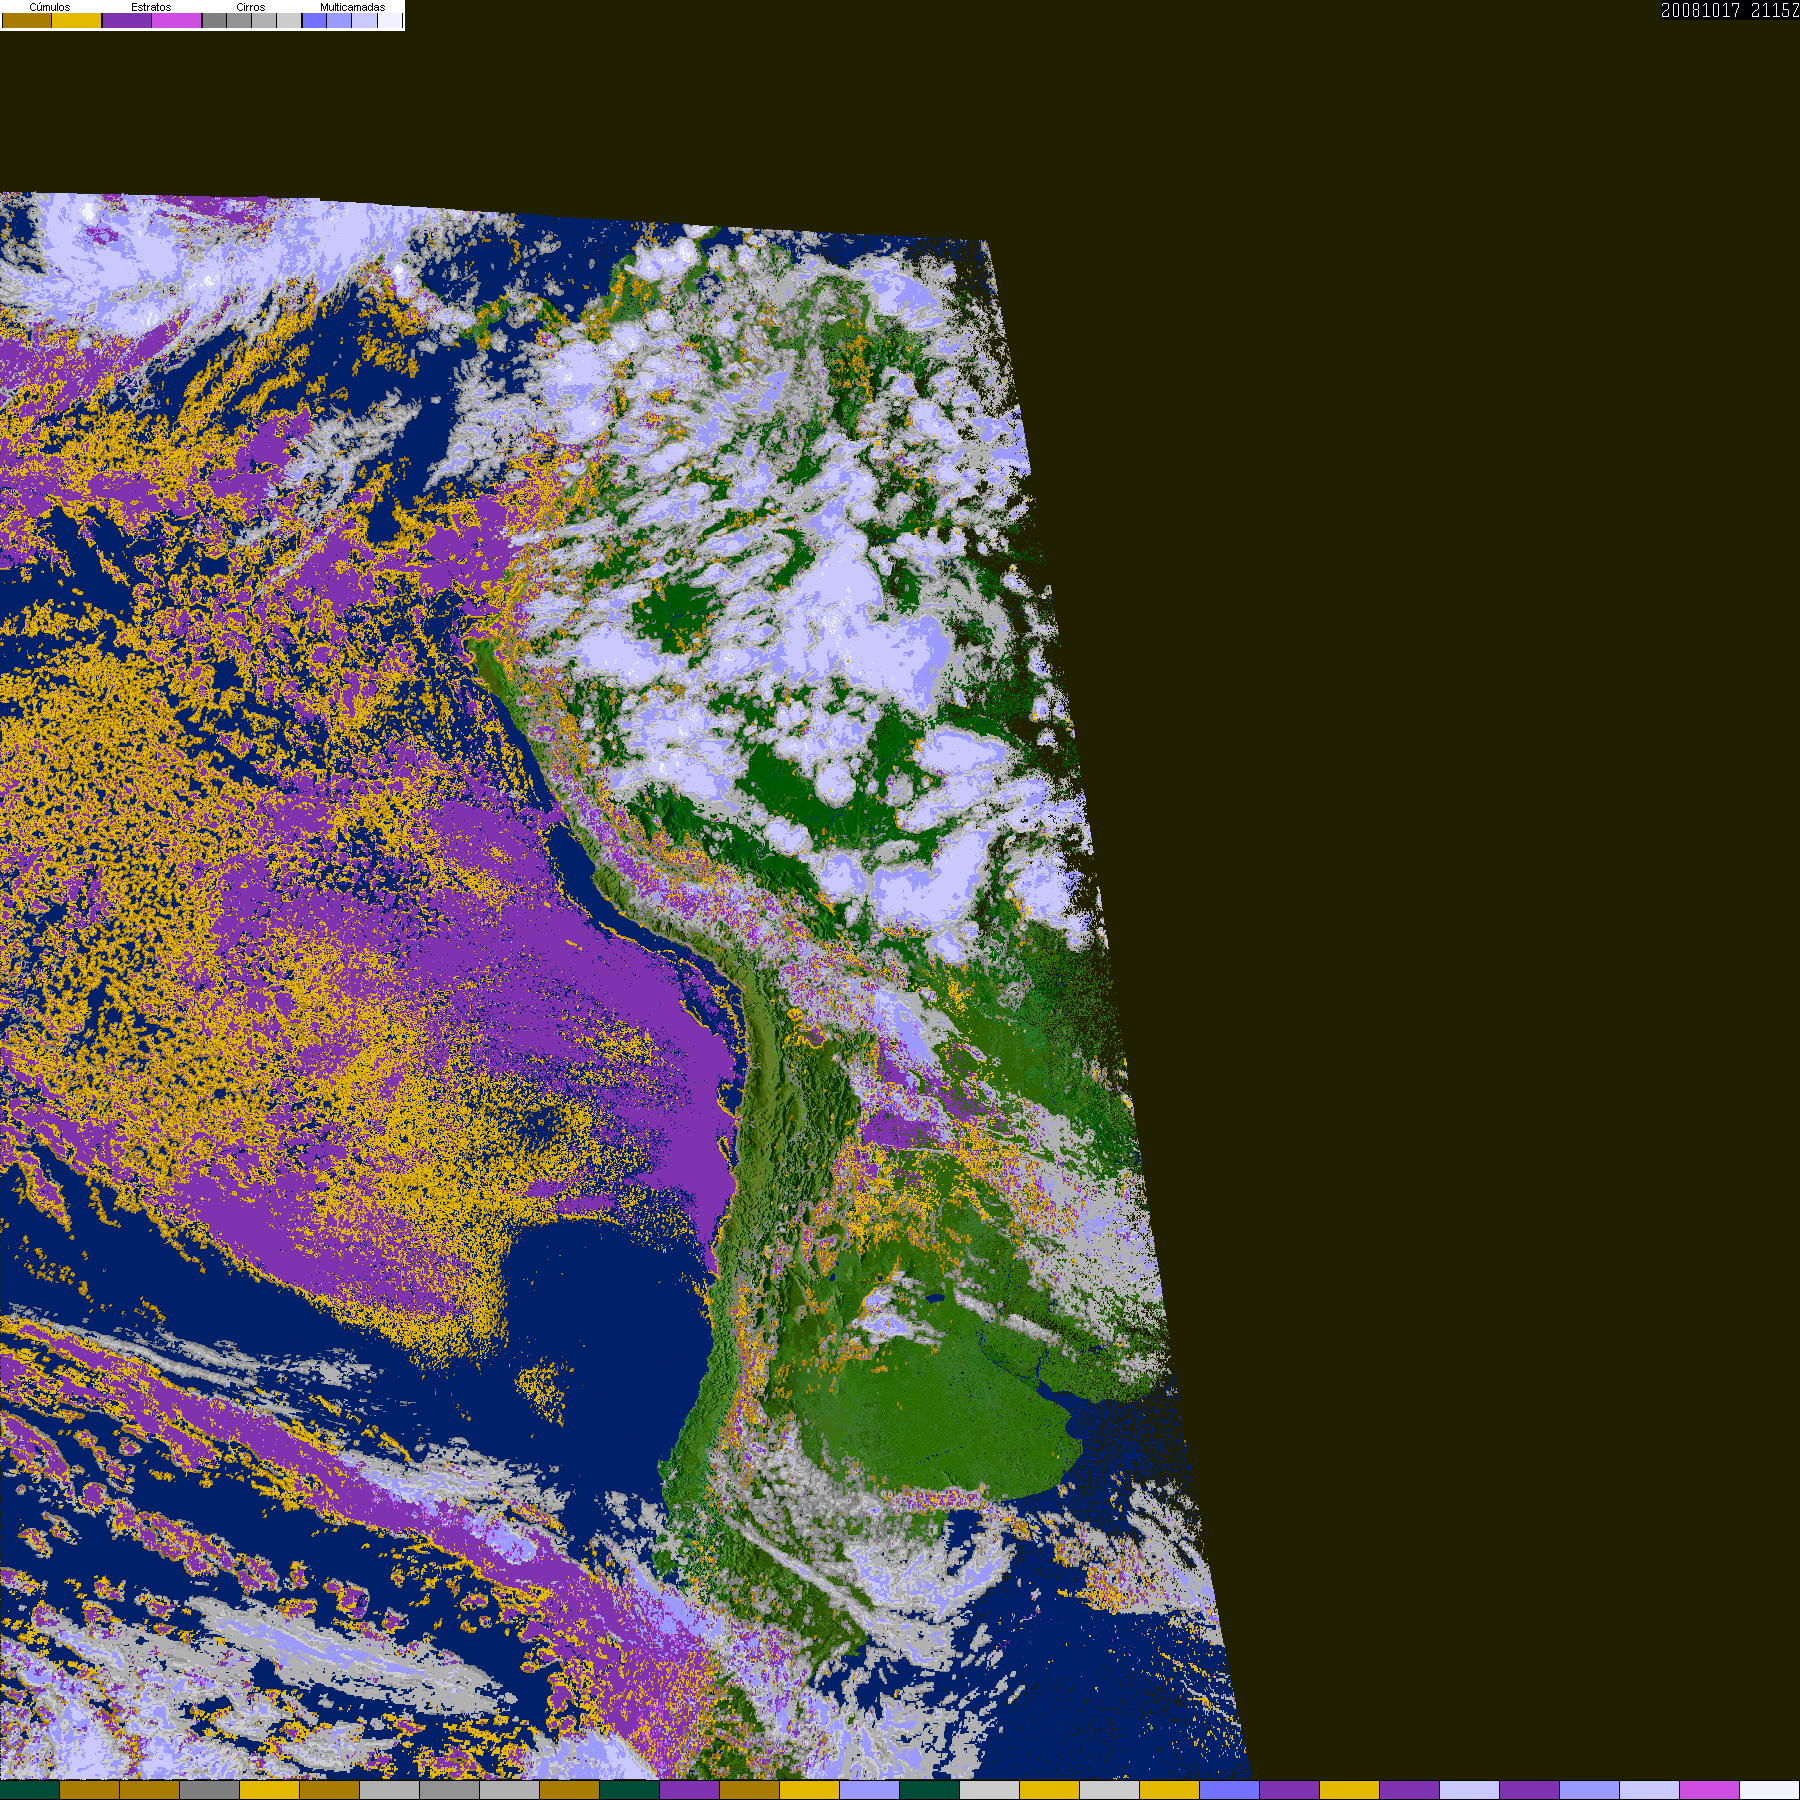
Task: Click the 20081017 2115Z timestamp
Action: click(x=1730, y=10)
